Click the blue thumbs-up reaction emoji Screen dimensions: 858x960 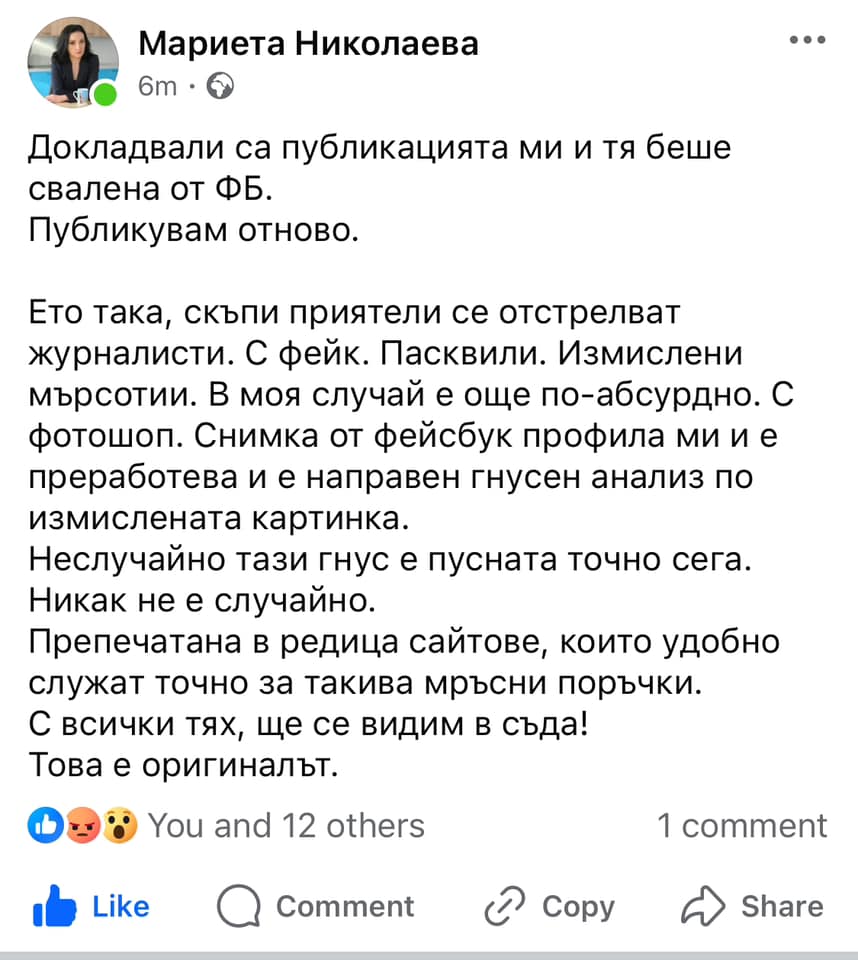tap(45, 825)
